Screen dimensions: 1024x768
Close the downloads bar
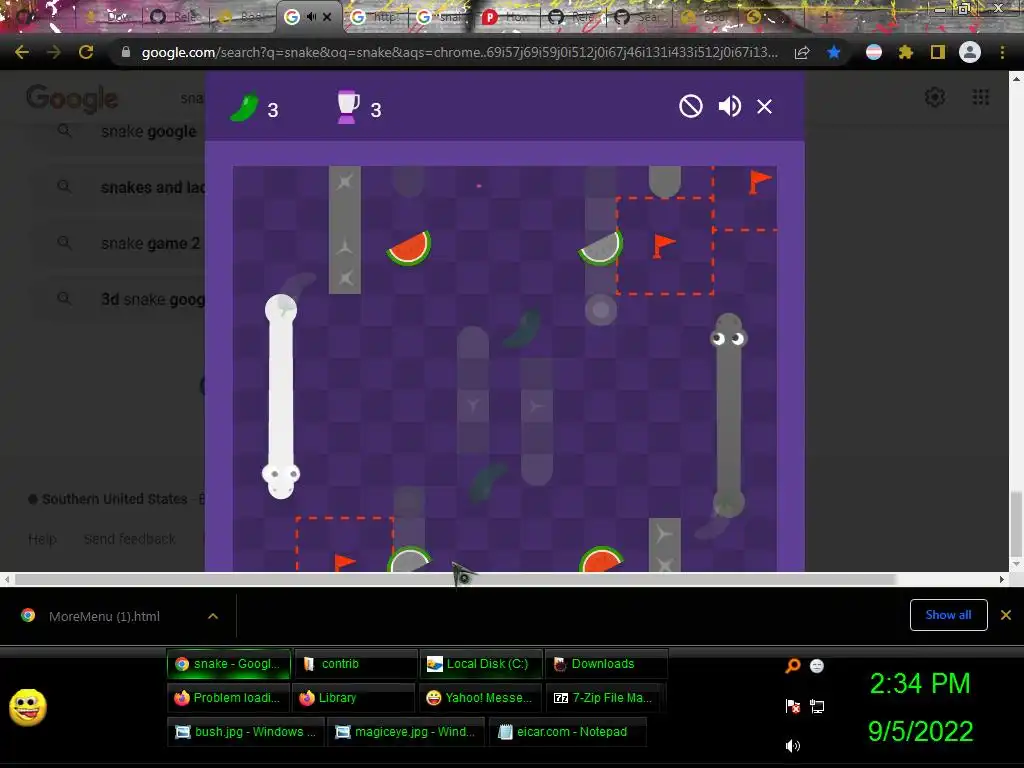pos(1006,615)
